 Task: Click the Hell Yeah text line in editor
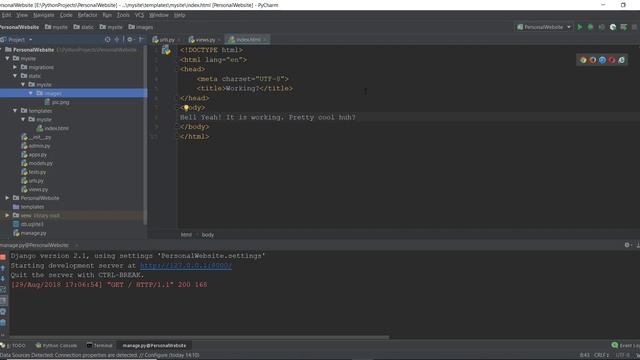click(x=268, y=118)
